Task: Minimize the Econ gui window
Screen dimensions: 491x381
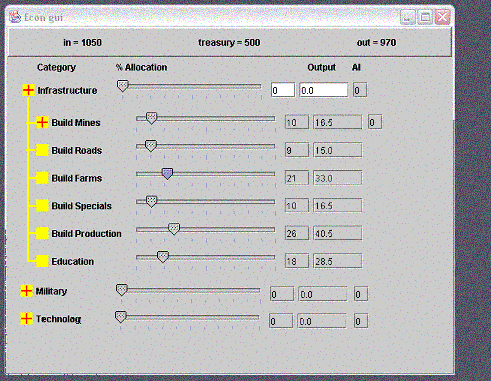Action: [407, 17]
